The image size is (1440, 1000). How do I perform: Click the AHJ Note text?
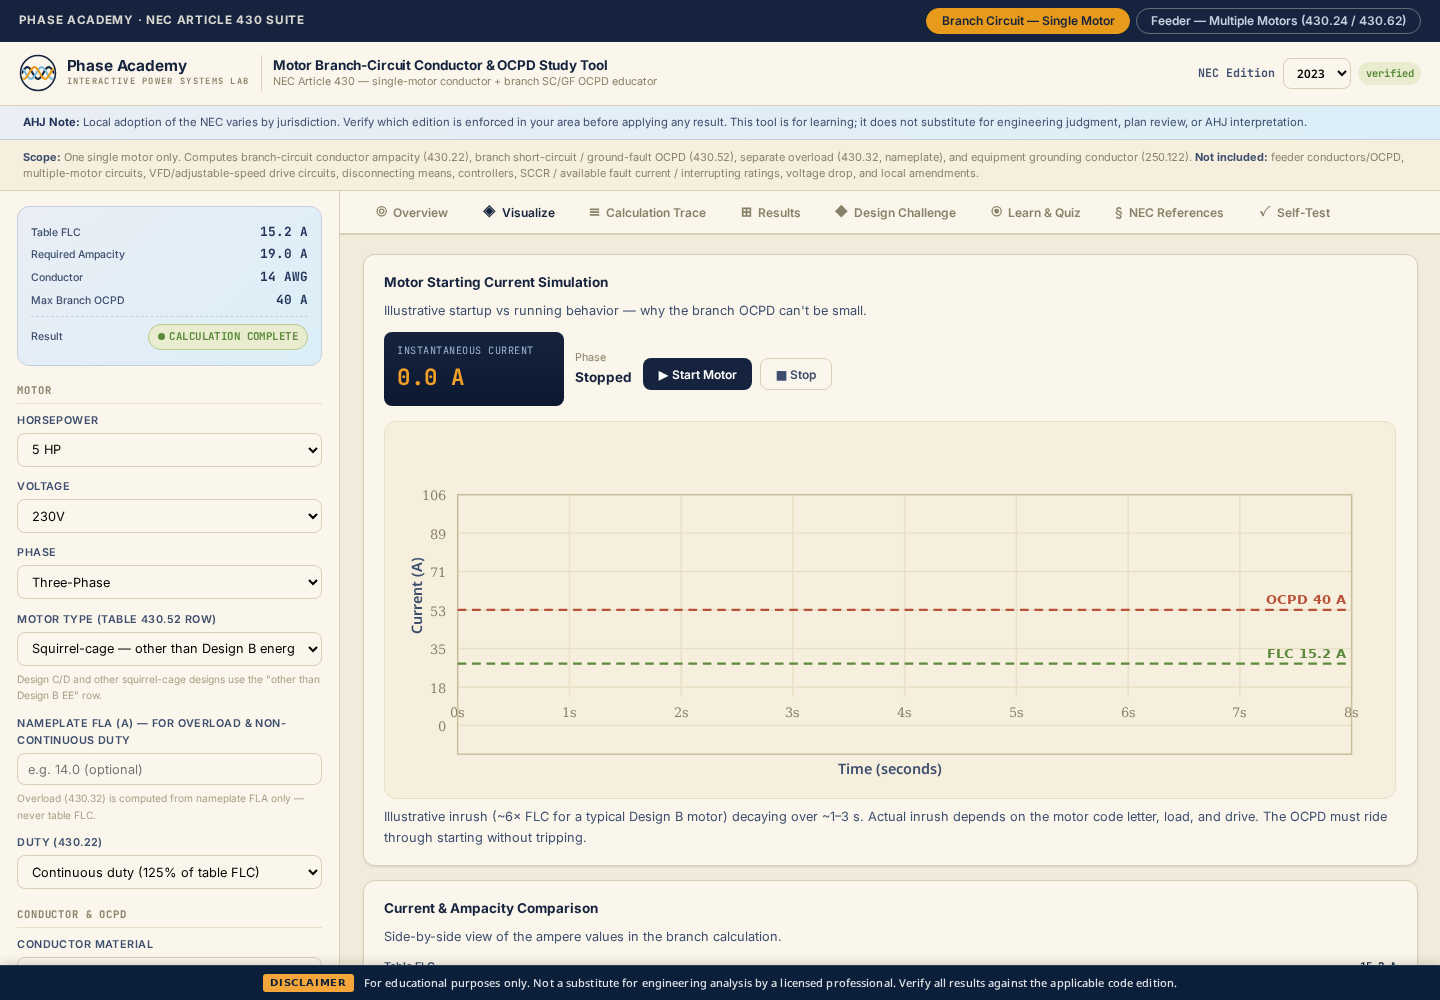(665, 122)
